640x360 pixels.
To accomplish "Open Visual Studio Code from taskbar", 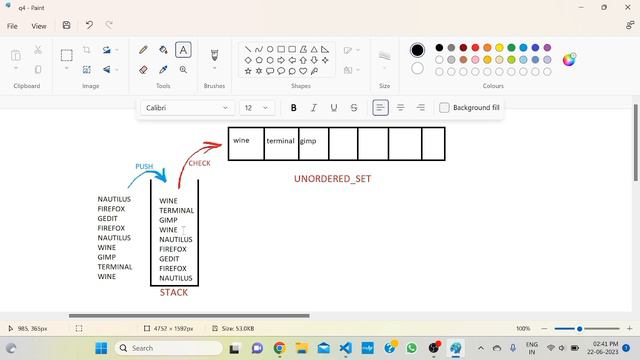I will click(x=345, y=348).
